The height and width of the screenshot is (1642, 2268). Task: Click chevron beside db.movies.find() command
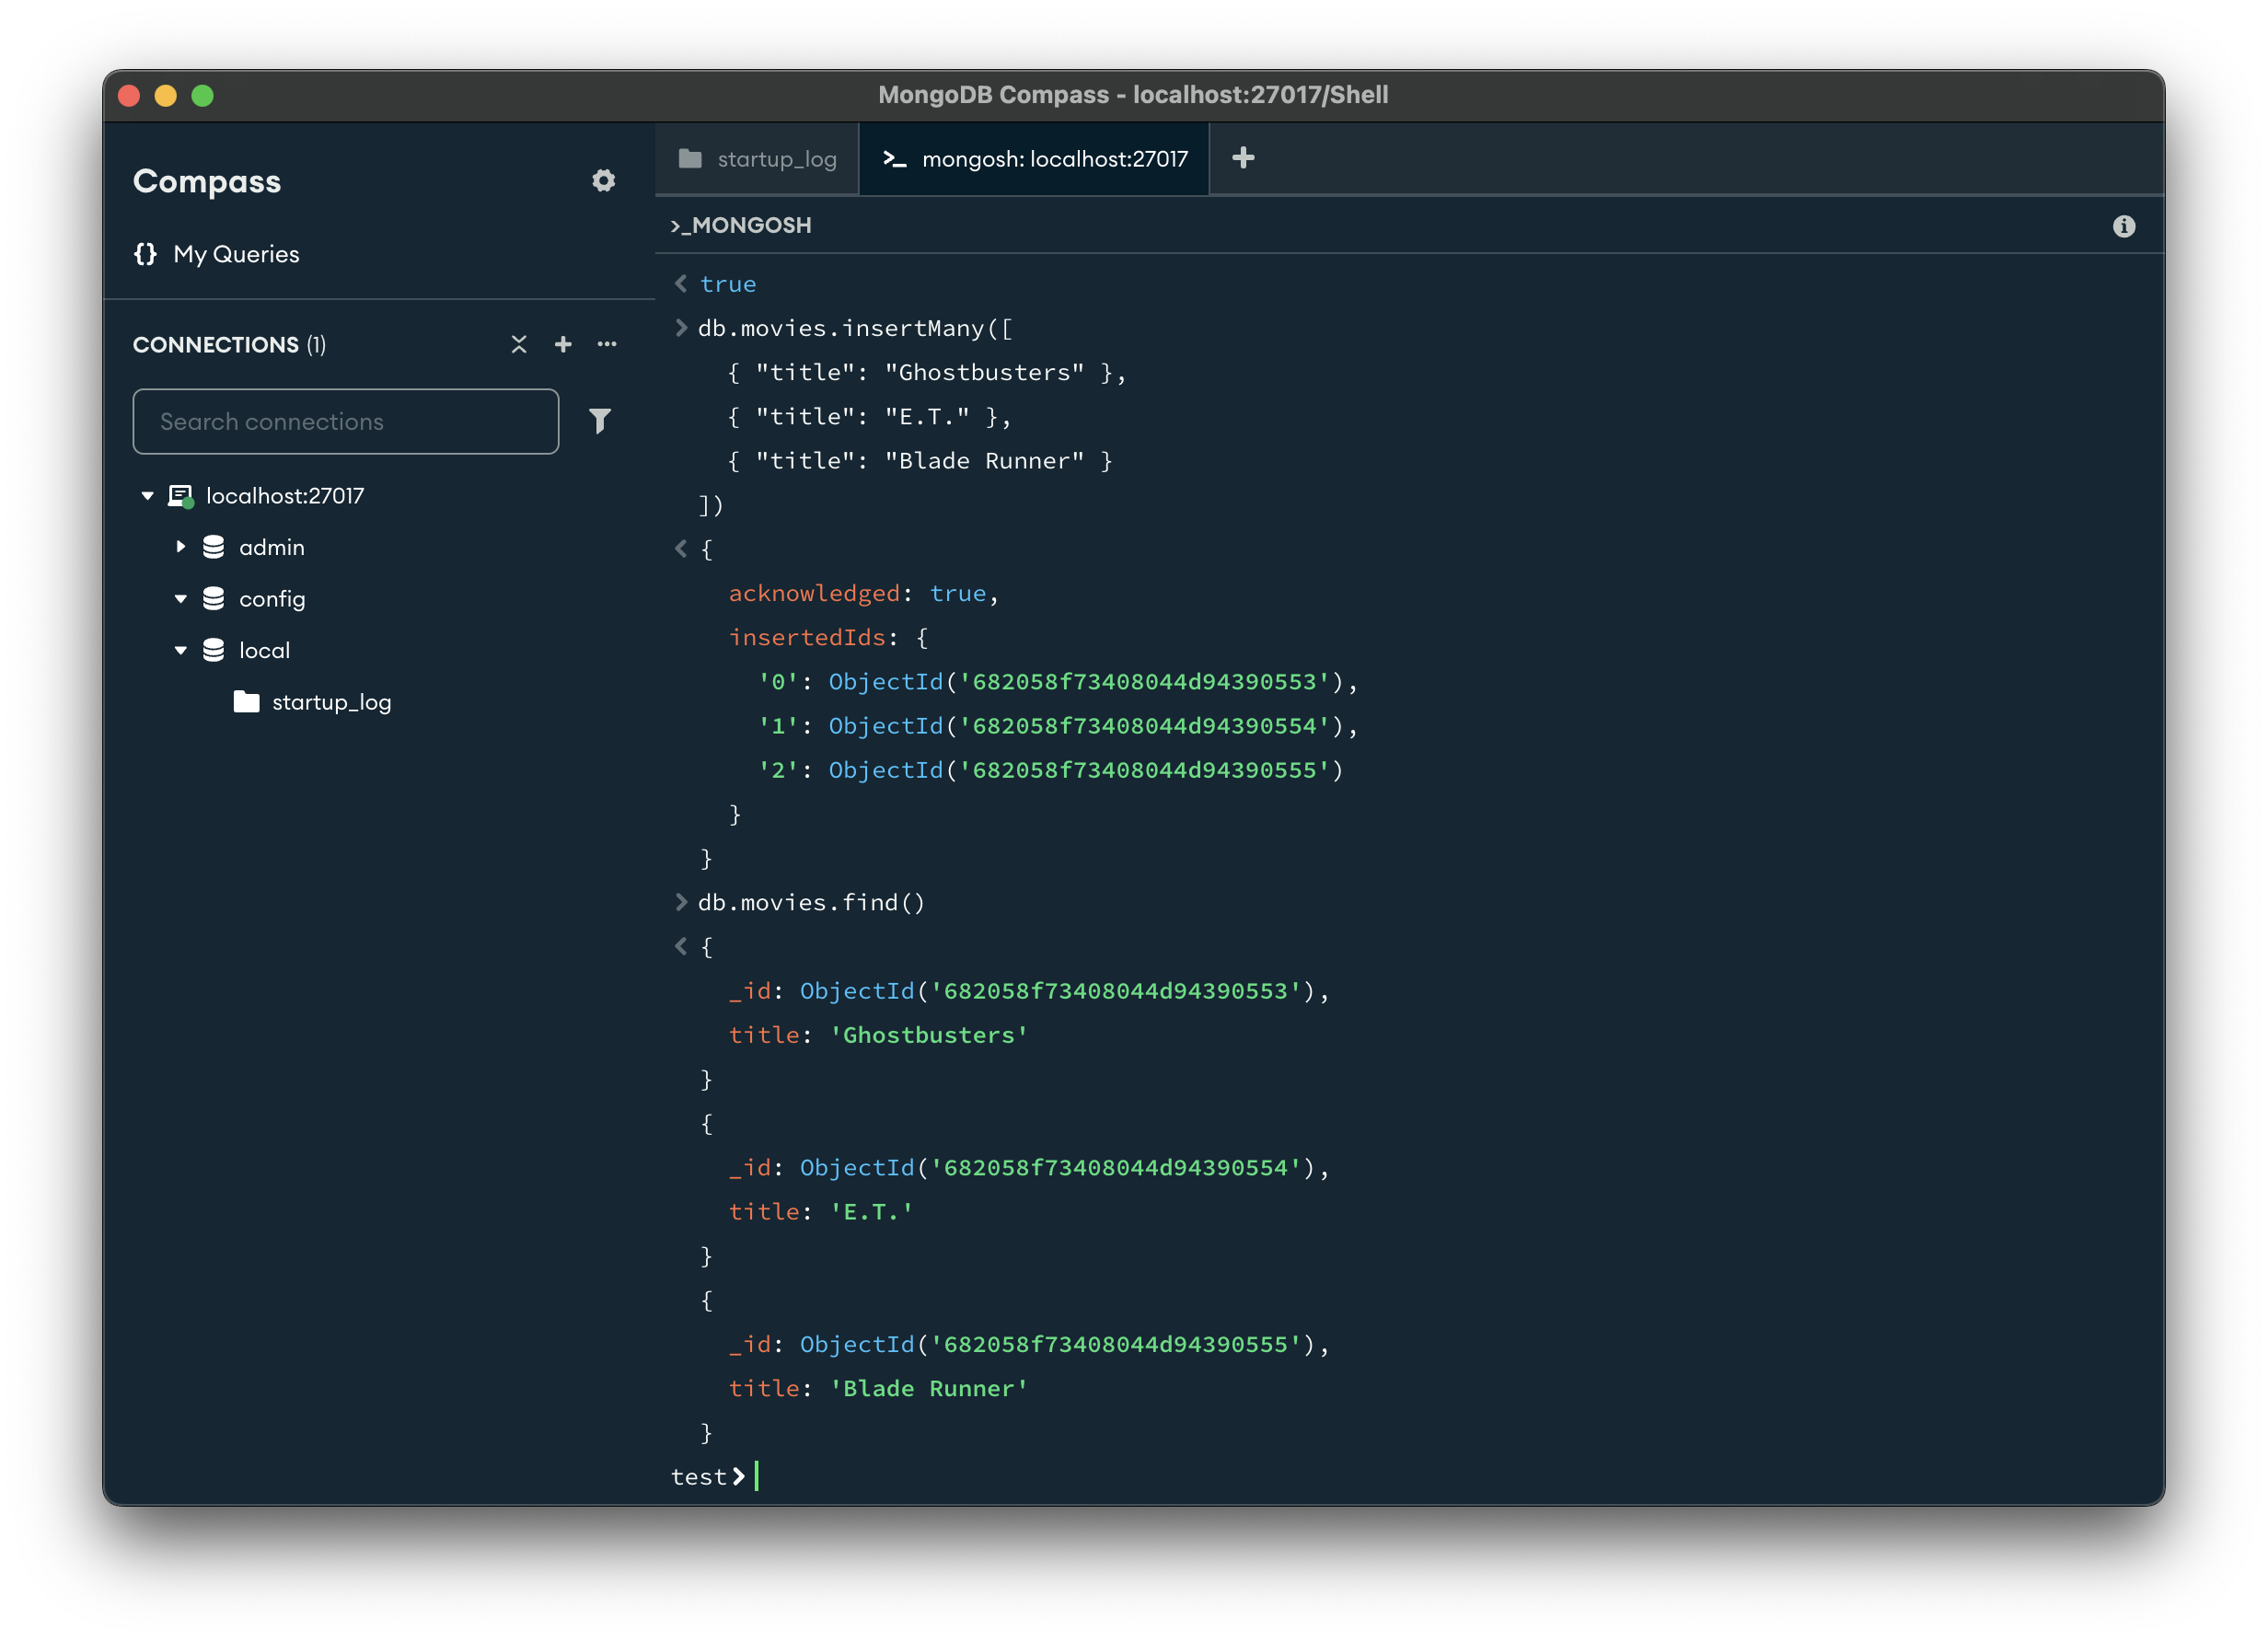pos(681,902)
